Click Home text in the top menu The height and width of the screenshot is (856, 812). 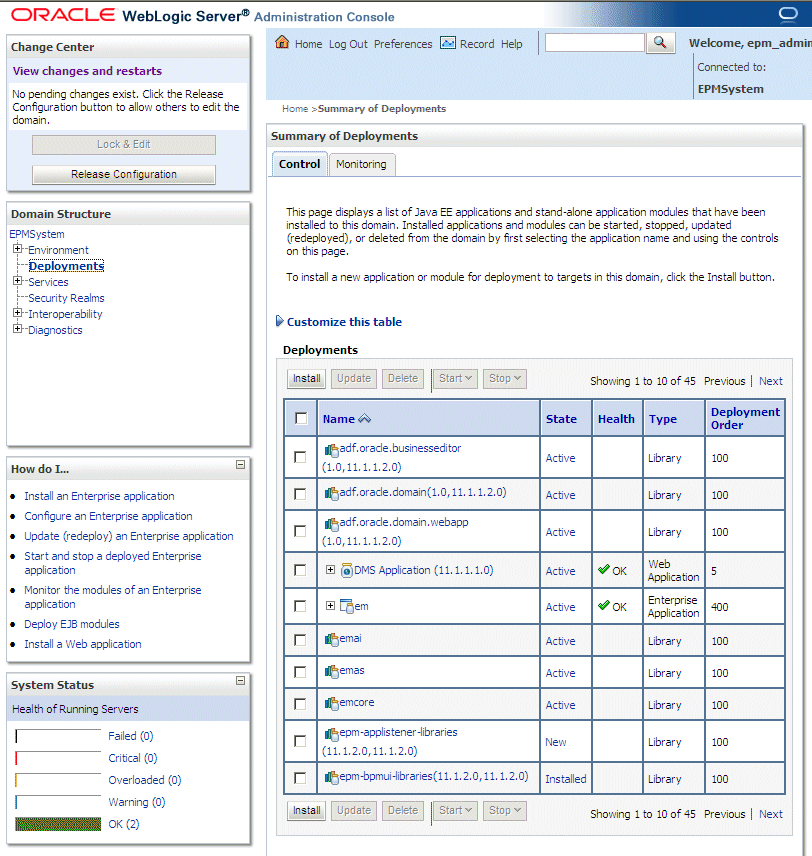click(x=309, y=44)
